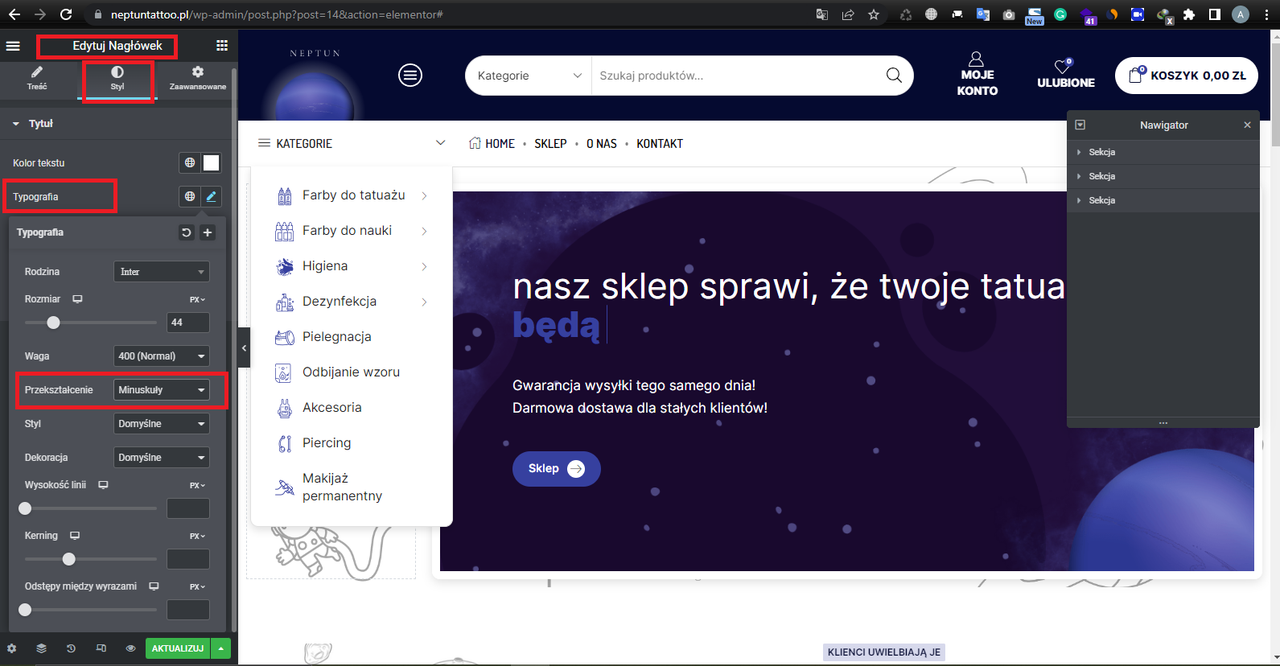Image resolution: width=1280 pixels, height=666 pixels.
Task: Select the Piercing category
Action: [327, 443]
